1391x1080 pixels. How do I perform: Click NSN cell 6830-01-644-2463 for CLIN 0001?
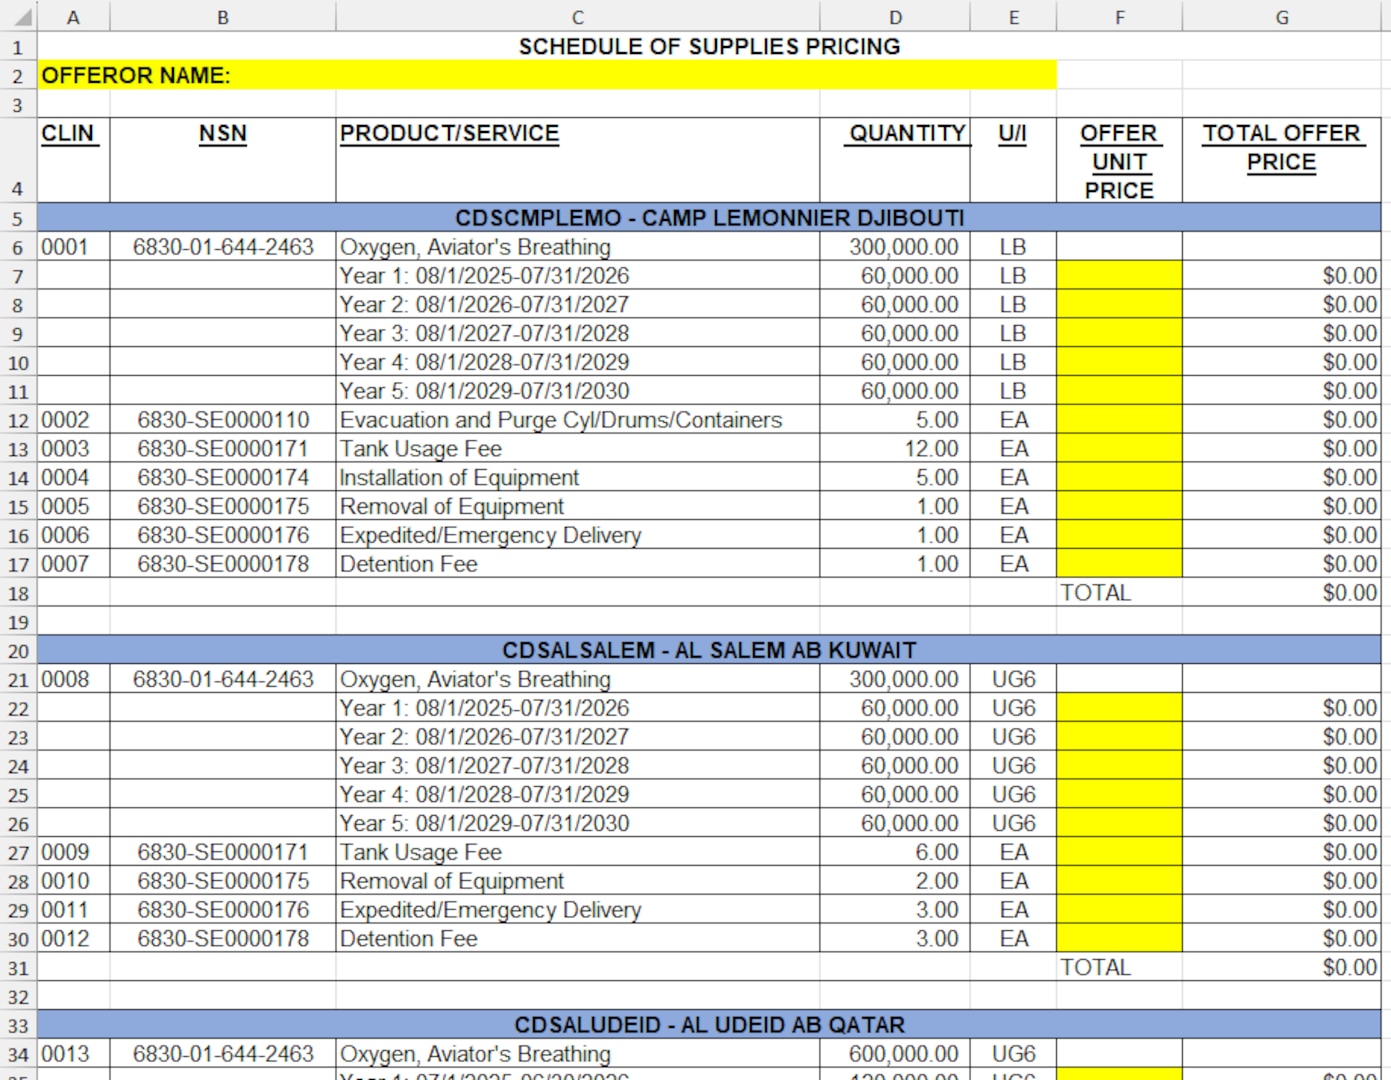222,247
